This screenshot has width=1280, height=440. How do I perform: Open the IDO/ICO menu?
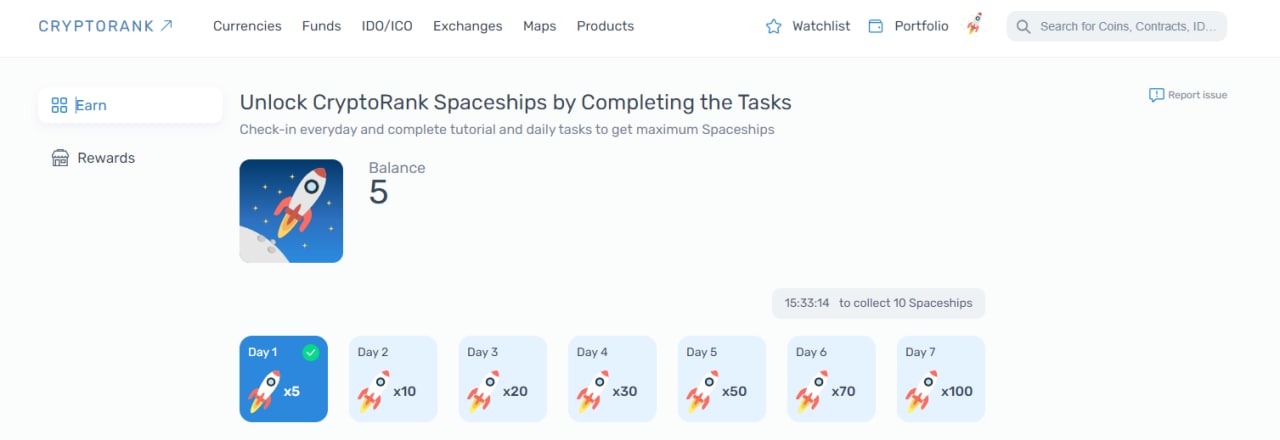387,26
